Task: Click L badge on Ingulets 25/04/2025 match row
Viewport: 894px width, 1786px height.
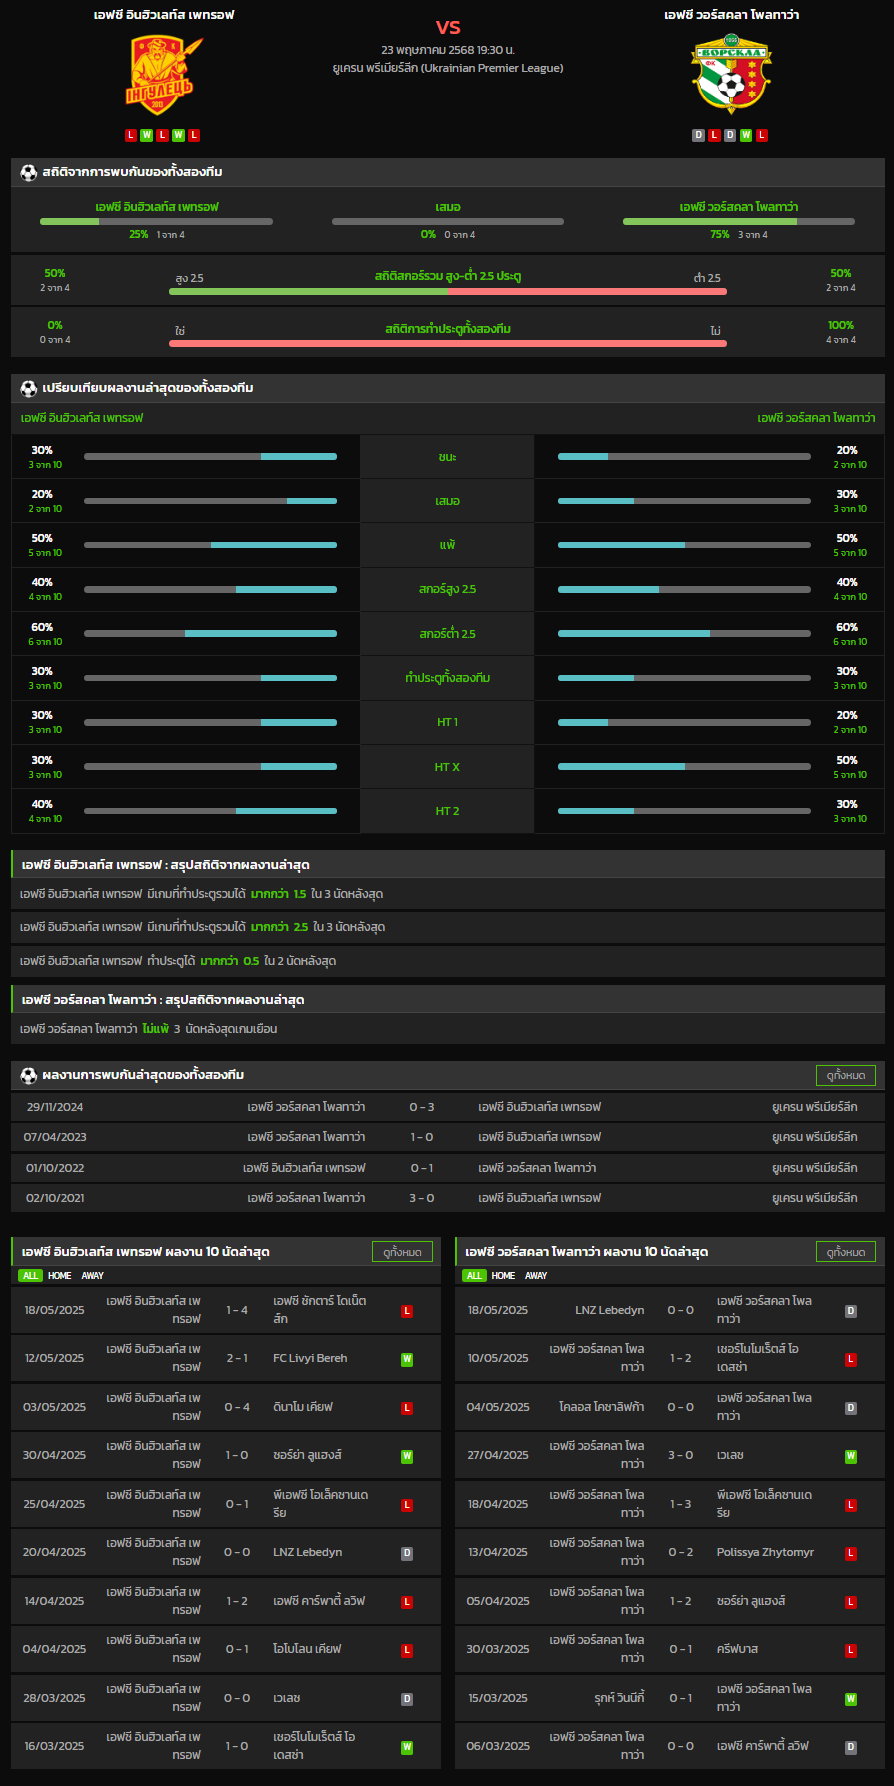Action: (x=407, y=1505)
